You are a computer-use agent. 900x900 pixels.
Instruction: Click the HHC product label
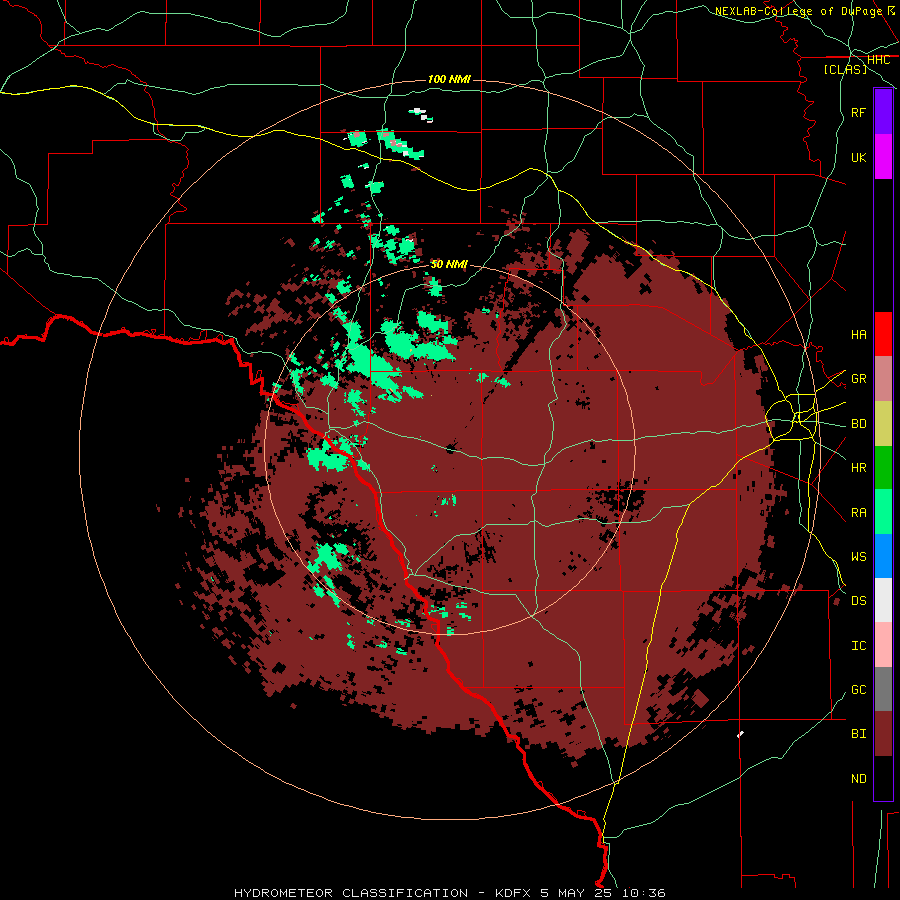coord(878,60)
